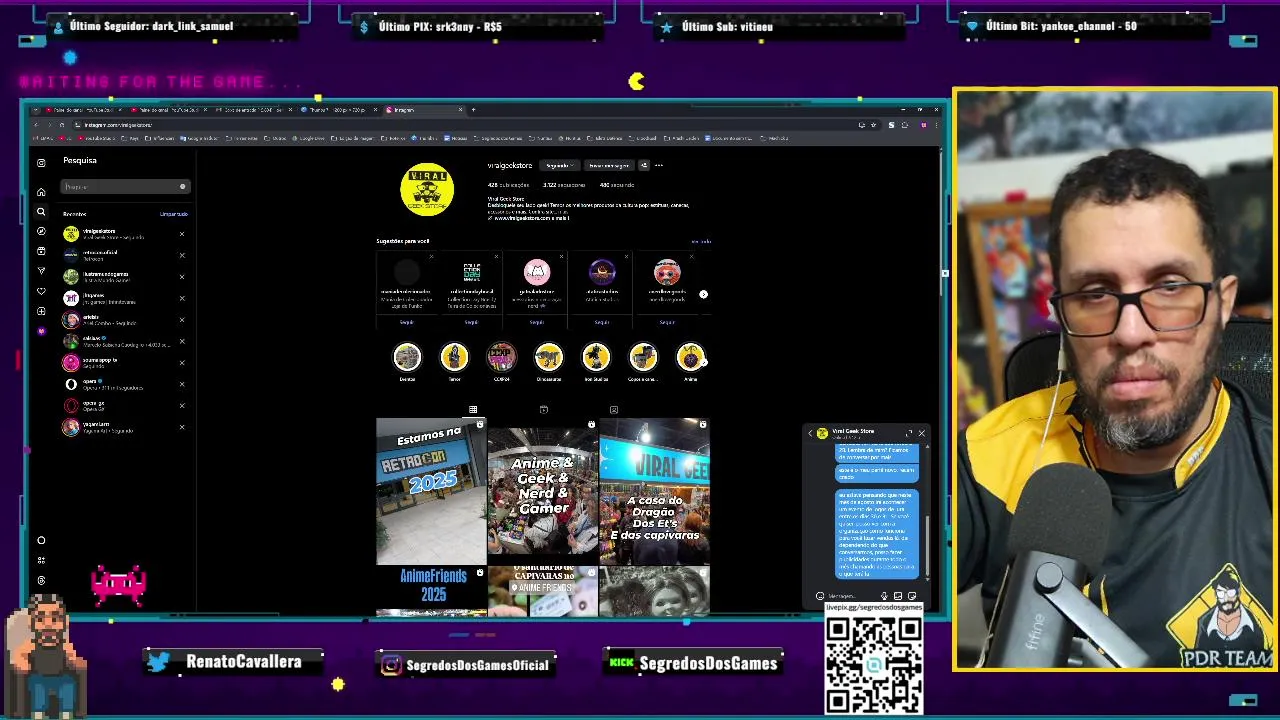Remove yagamiarn from recent searches
Viewport: 1280px width, 720px height.
pyautogui.click(x=182, y=427)
